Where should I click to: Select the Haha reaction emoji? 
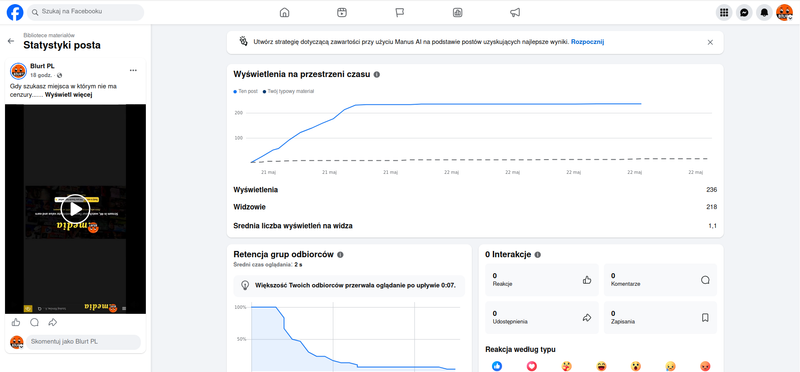[x=601, y=366]
